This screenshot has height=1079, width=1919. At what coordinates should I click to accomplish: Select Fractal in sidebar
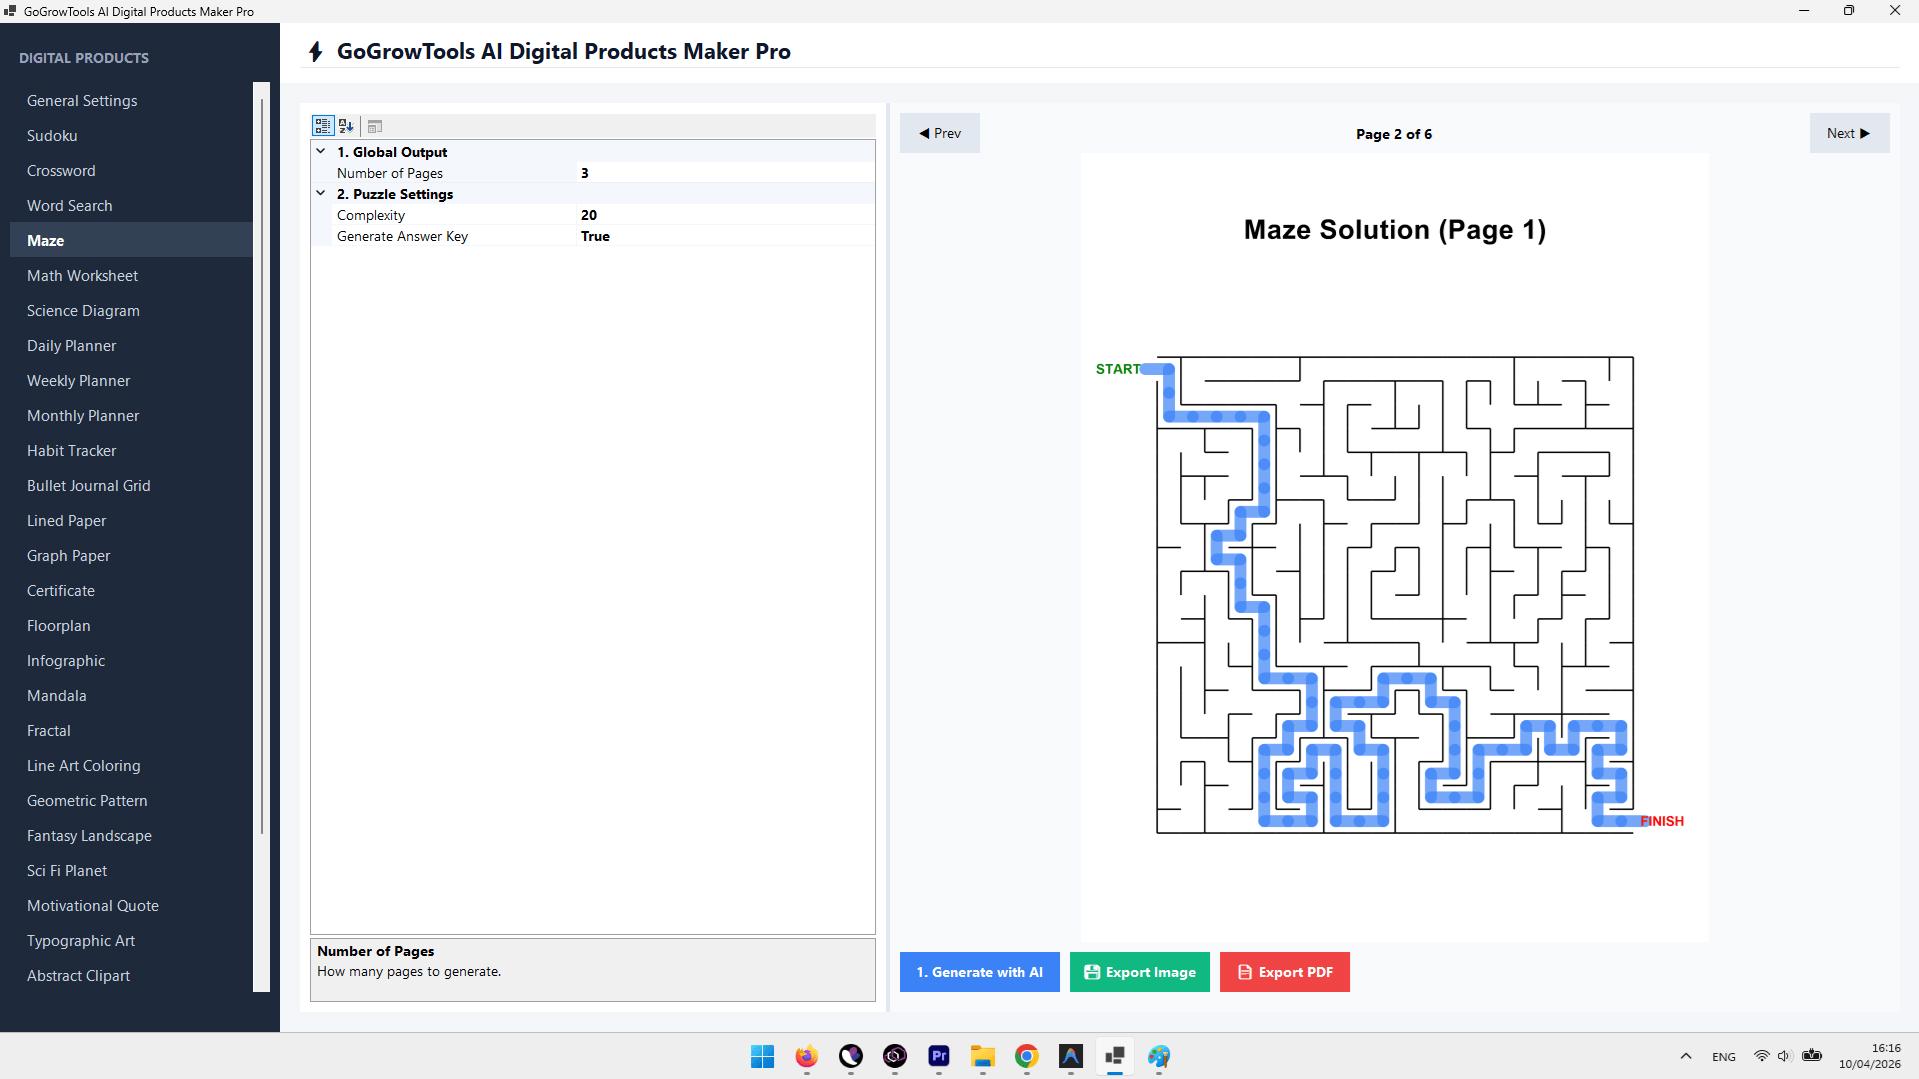click(131, 730)
